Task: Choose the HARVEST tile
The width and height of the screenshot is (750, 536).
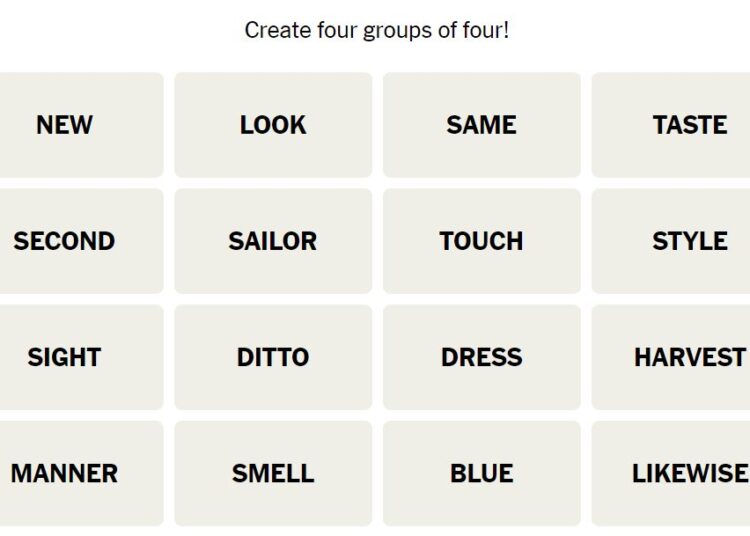Action: [x=671, y=357]
